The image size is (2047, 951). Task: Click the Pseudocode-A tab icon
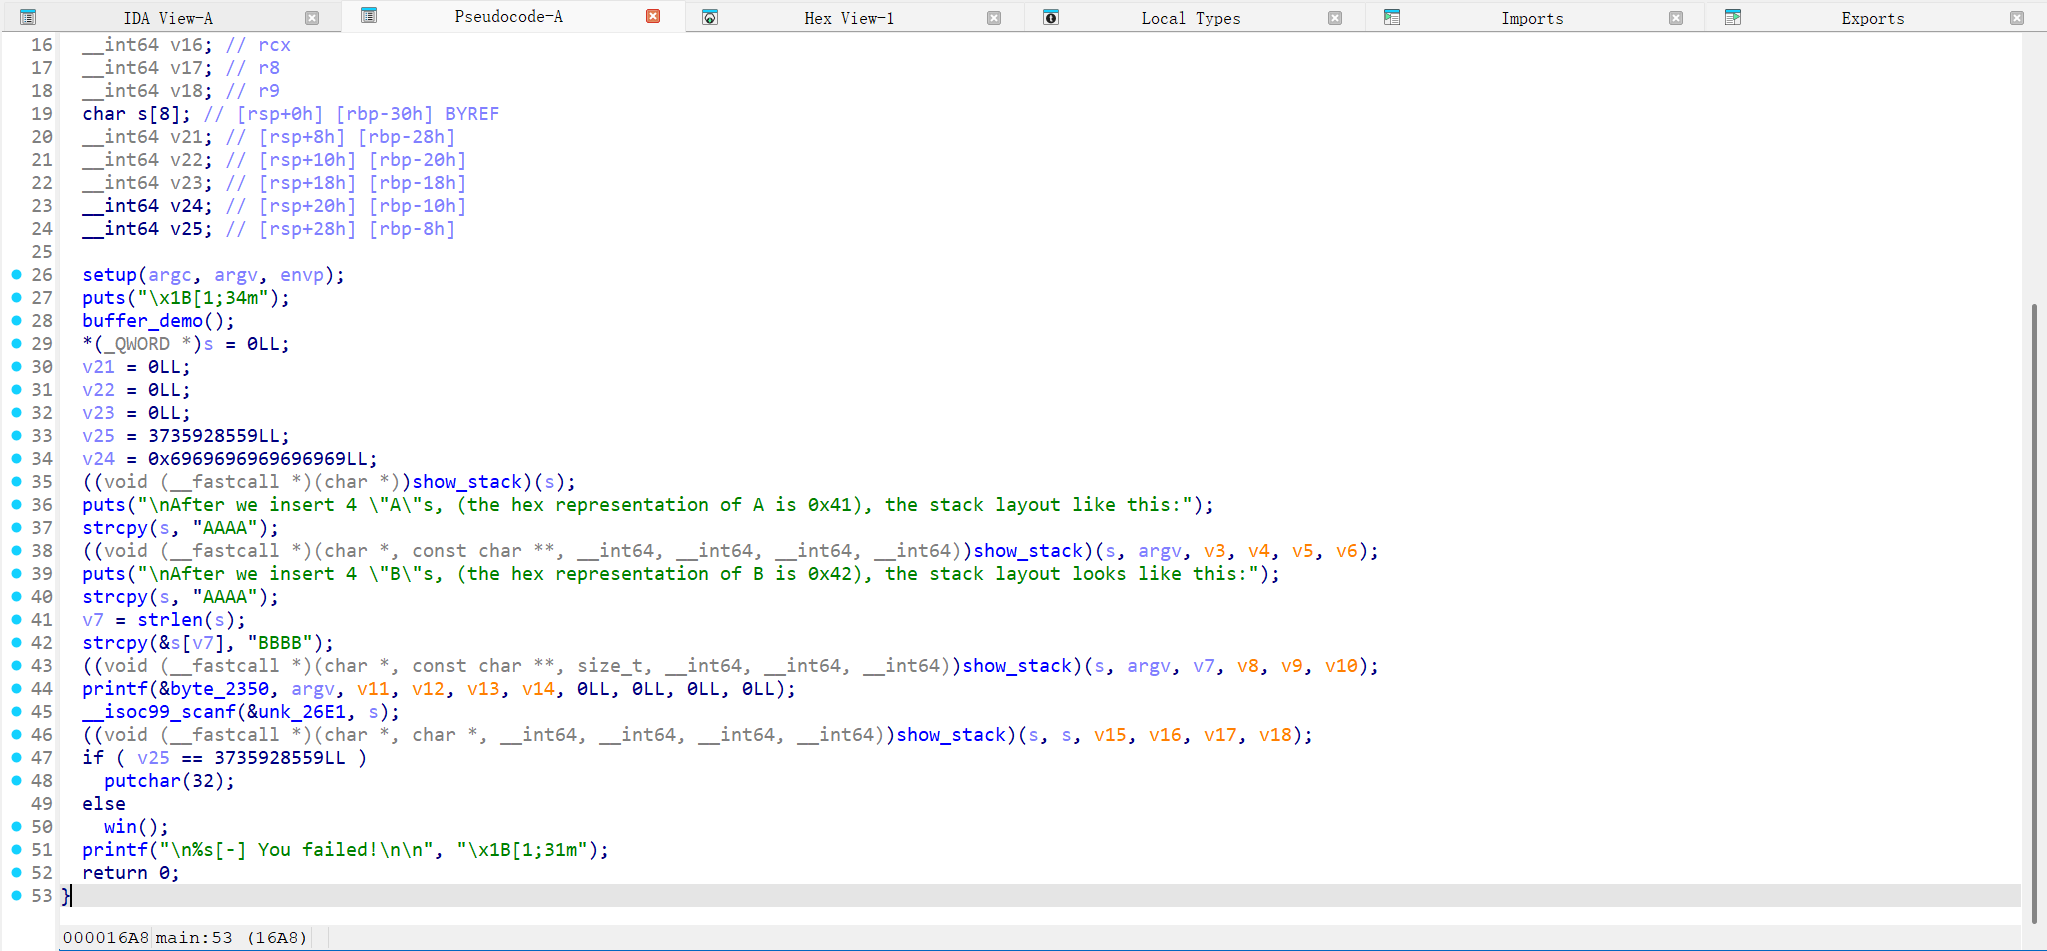click(369, 15)
